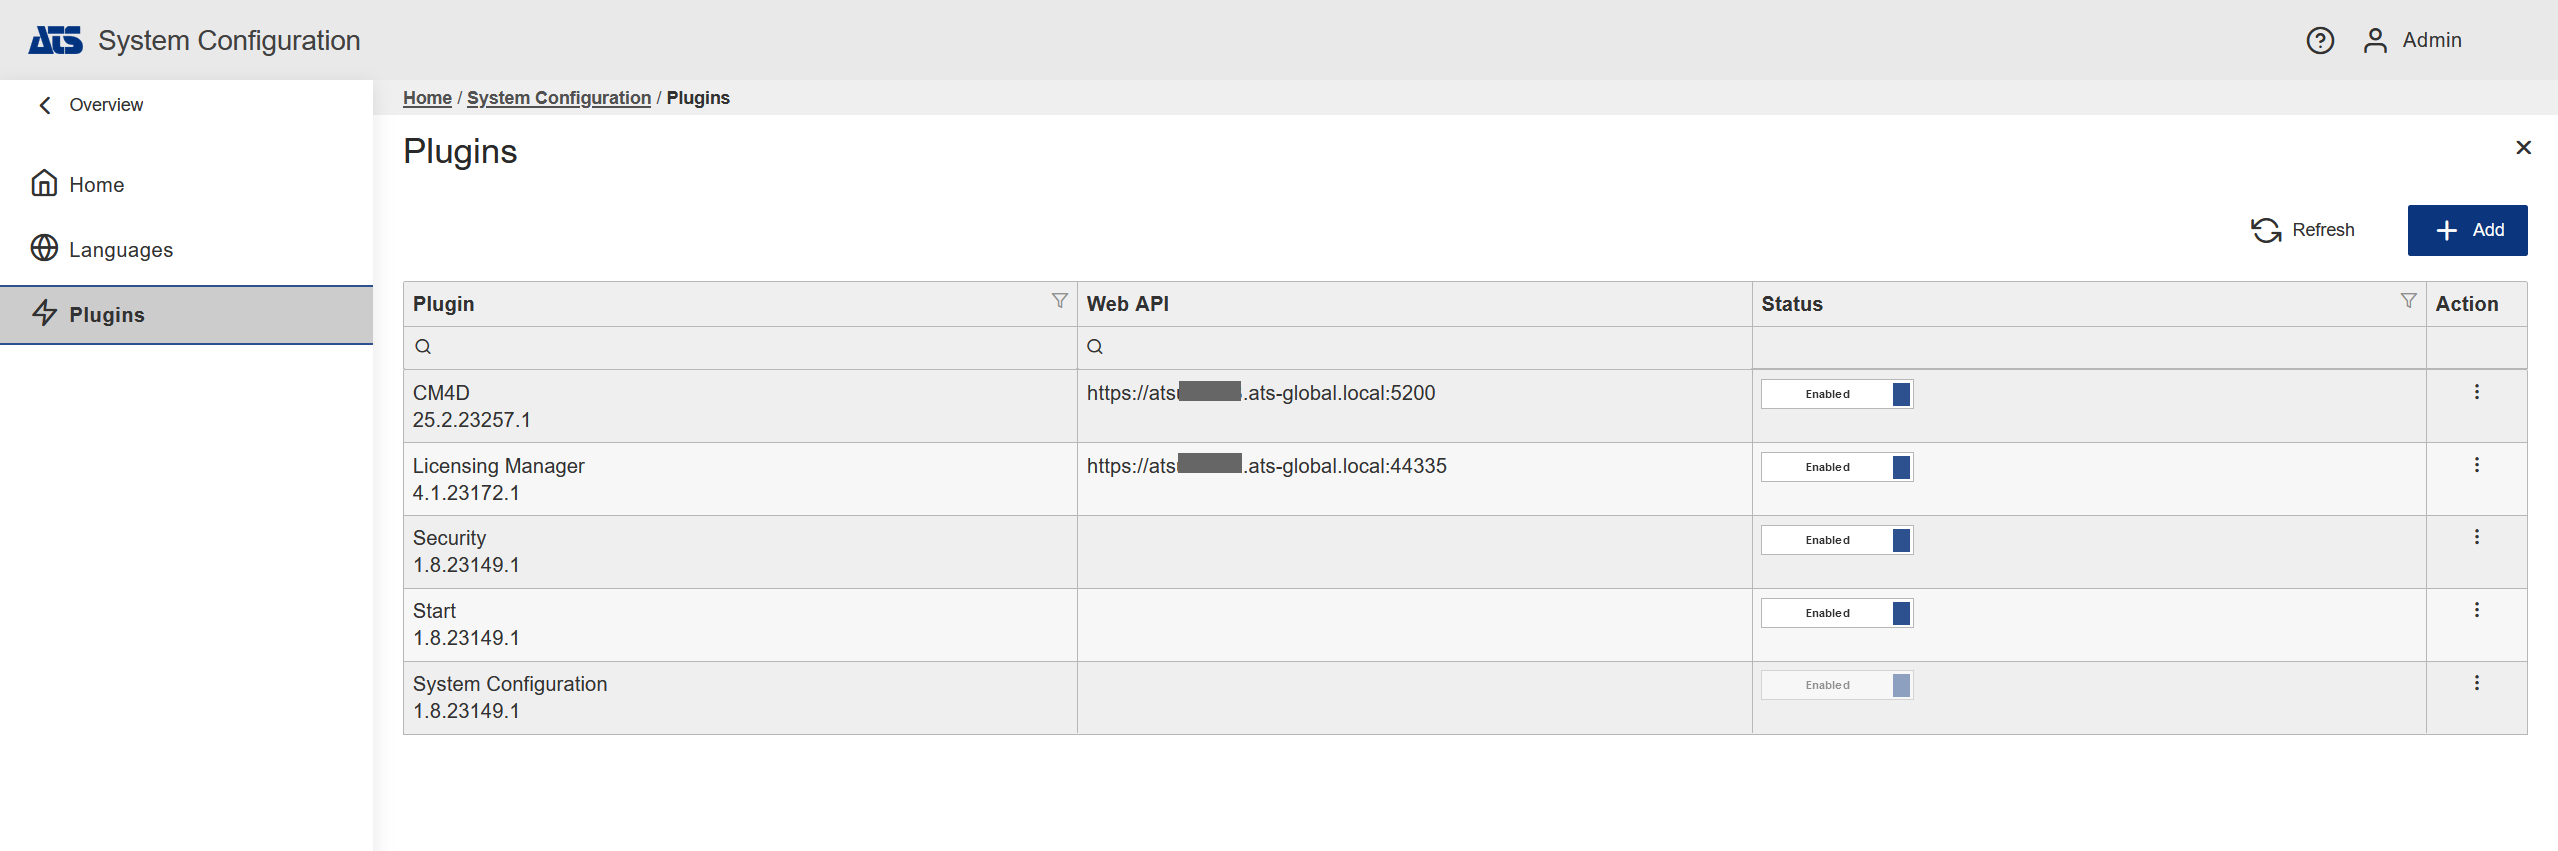Click the Languages globe icon in sidebar

tap(44, 248)
